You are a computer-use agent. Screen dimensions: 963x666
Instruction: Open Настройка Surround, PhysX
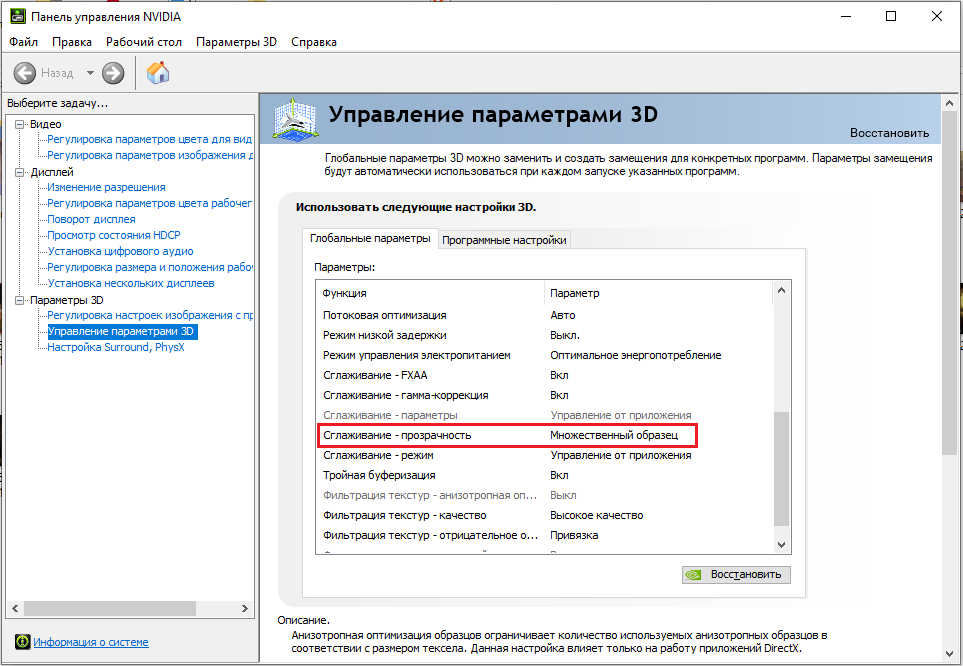click(115, 347)
